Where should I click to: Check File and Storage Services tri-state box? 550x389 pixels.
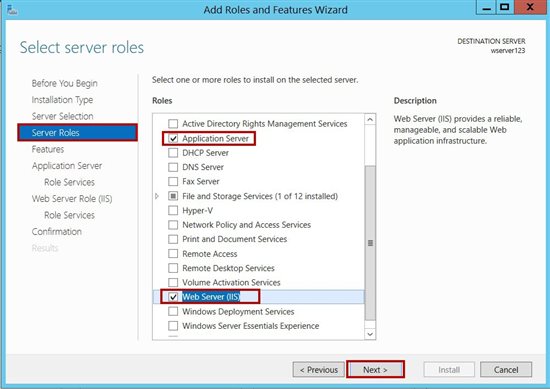point(173,196)
